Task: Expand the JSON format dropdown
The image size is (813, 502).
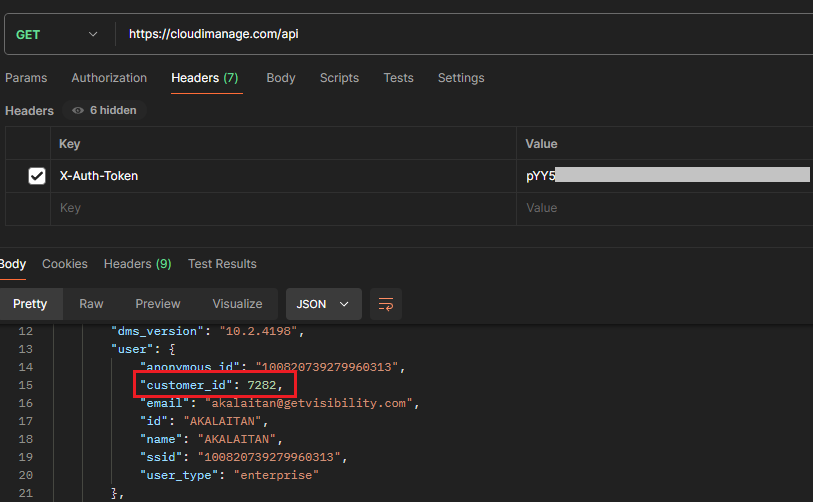Action: (323, 303)
